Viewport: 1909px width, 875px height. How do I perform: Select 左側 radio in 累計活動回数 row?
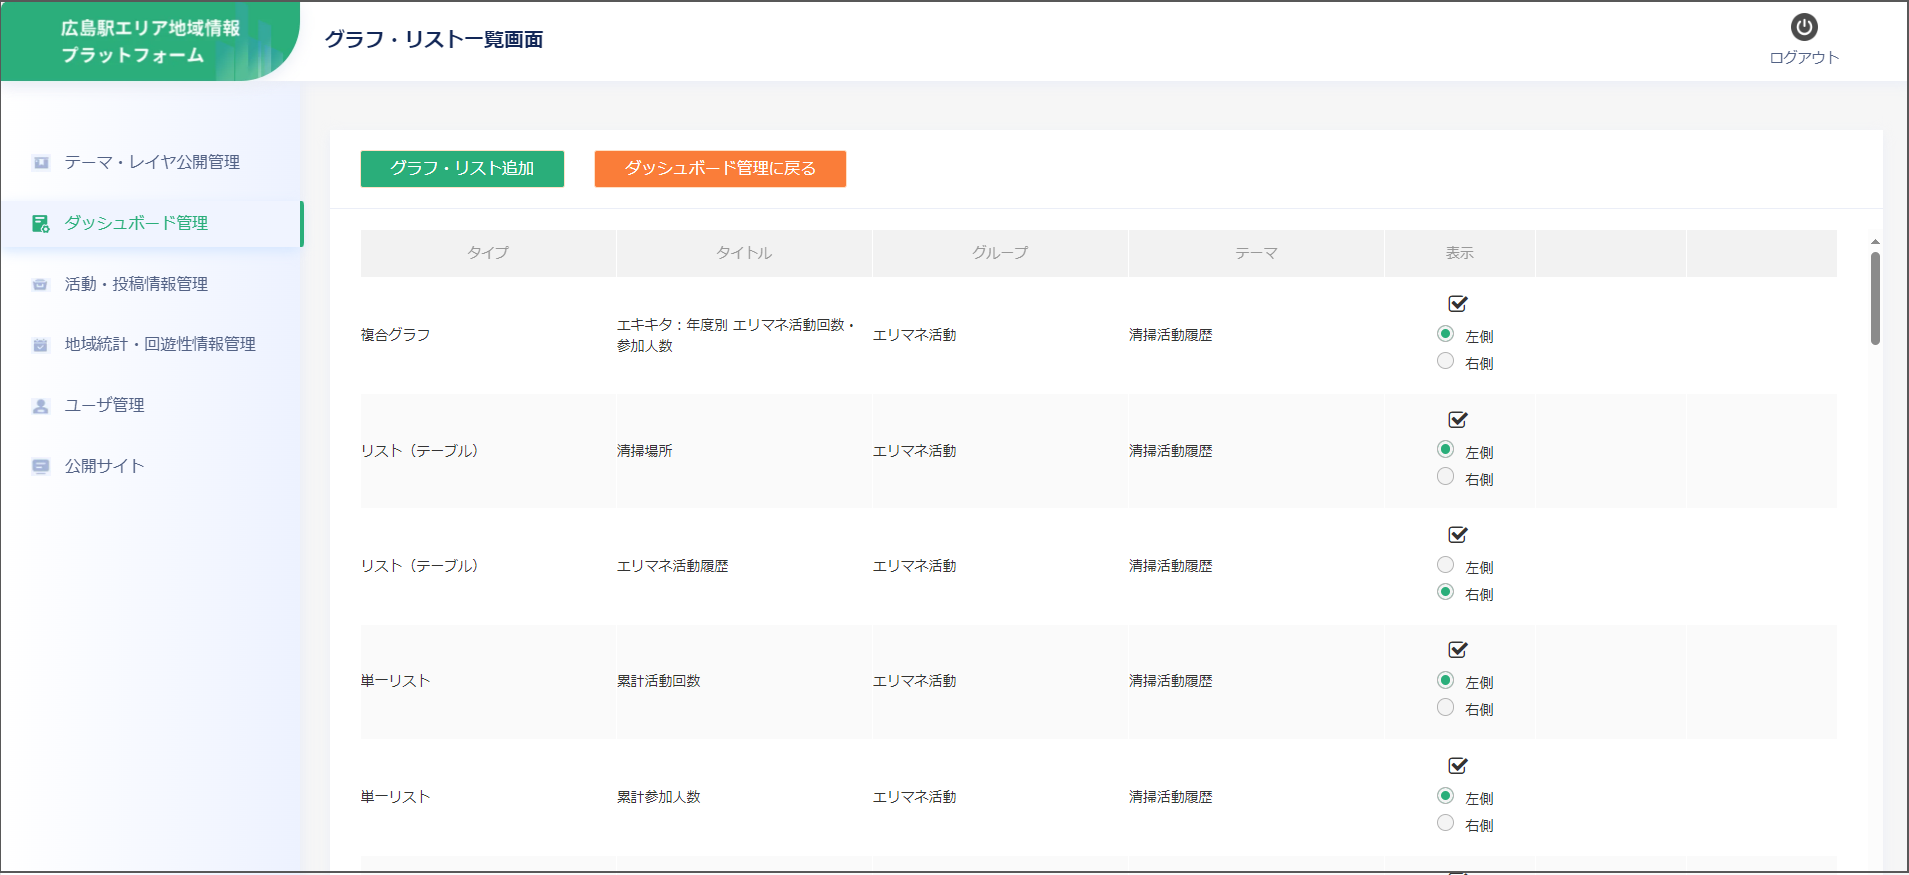point(1445,680)
